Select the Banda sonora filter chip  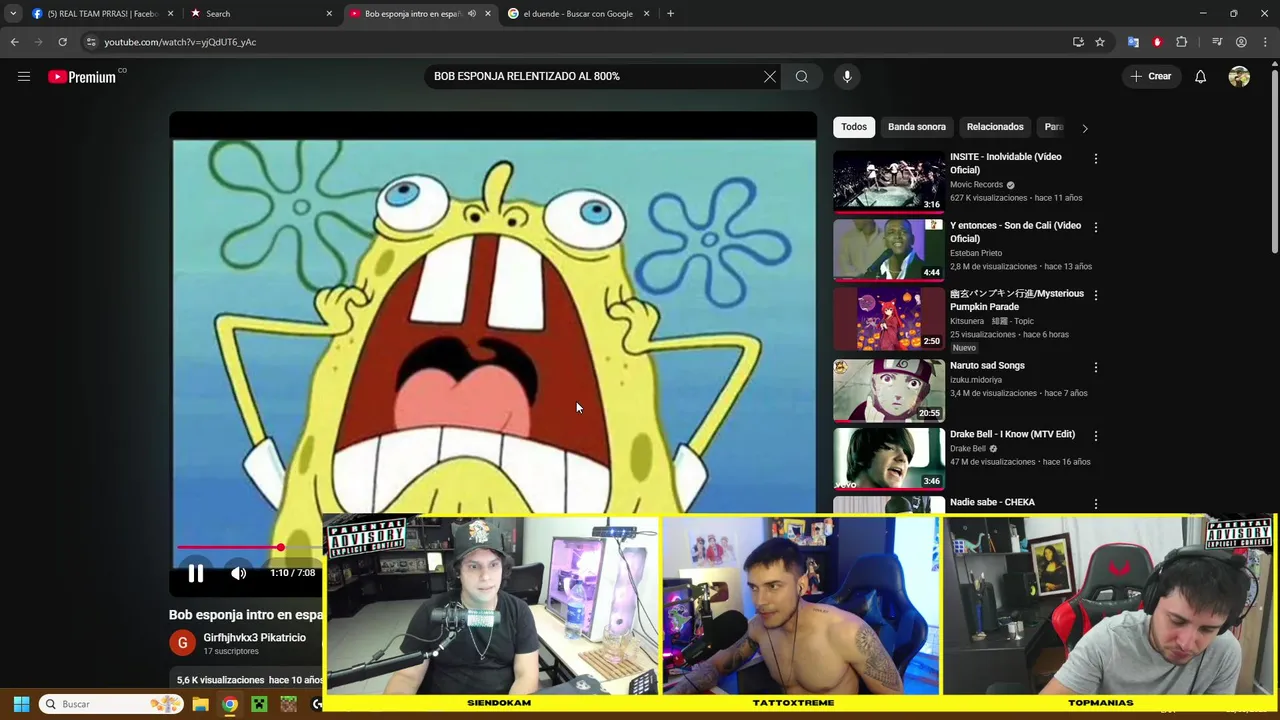pos(917,127)
